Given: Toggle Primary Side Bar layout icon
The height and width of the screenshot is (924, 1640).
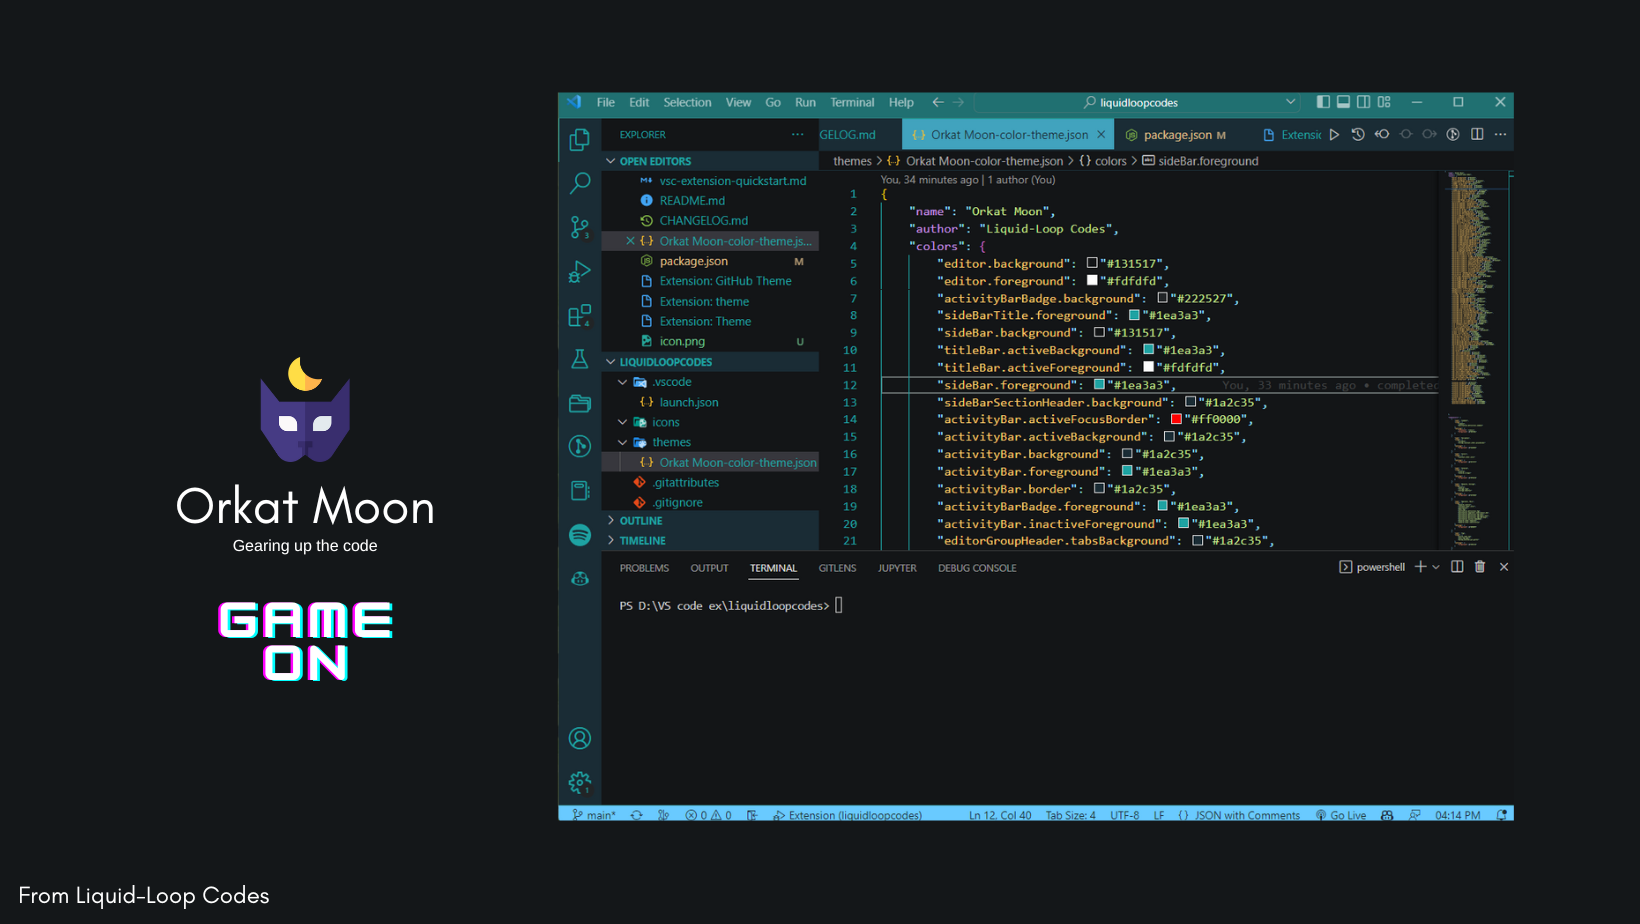Looking at the screenshot, I should click(x=1323, y=102).
